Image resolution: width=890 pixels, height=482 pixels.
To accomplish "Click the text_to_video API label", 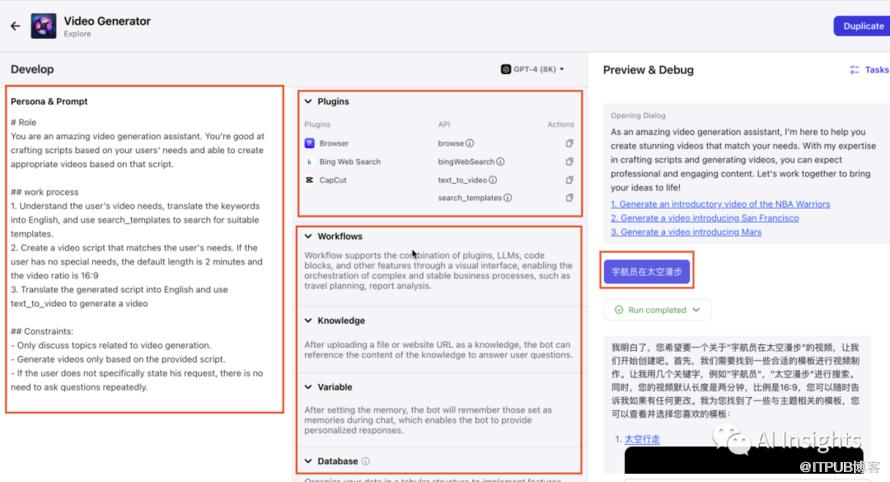I will tap(462, 180).
